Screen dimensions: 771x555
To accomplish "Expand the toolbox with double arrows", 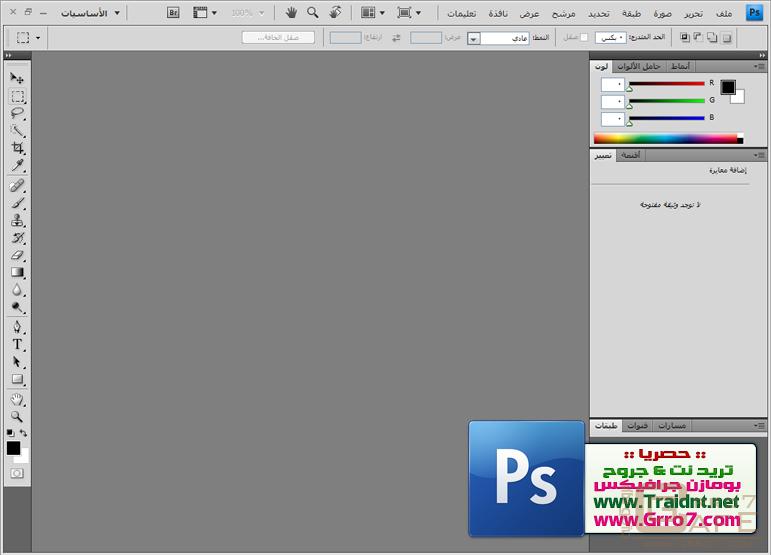I will (x=8, y=56).
